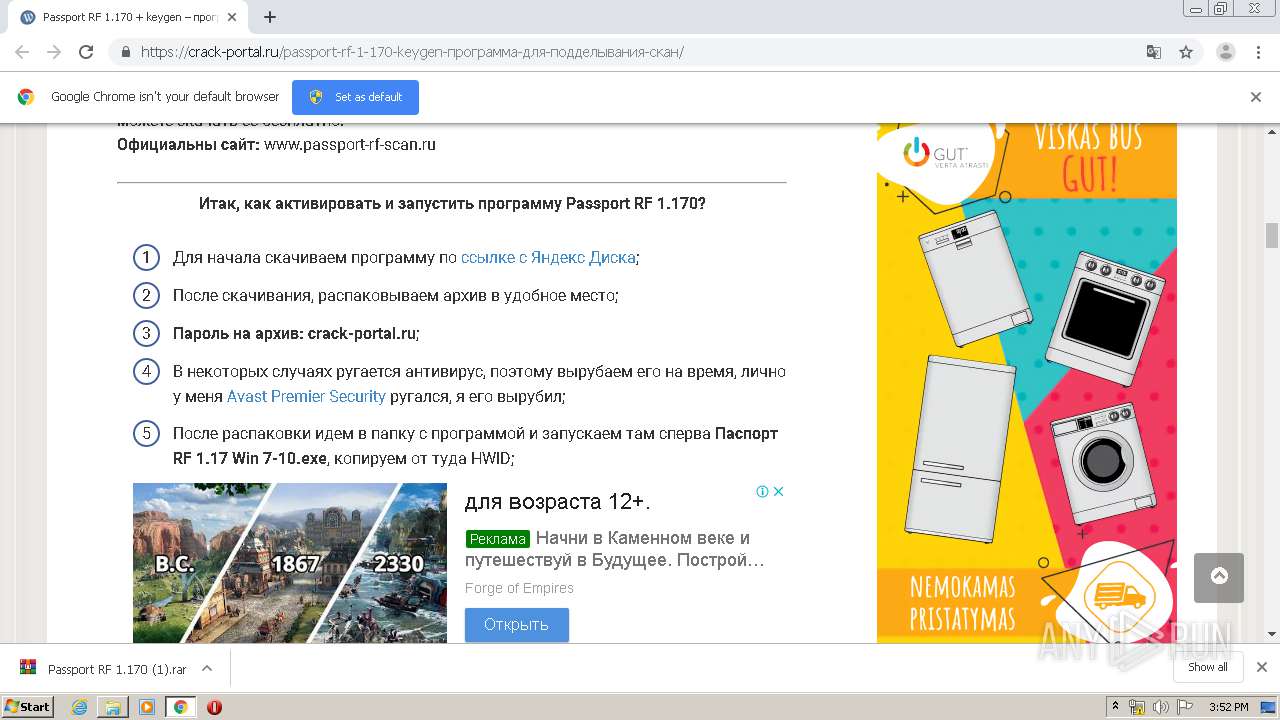Open the Yandex Disk download link

[548, 257]
